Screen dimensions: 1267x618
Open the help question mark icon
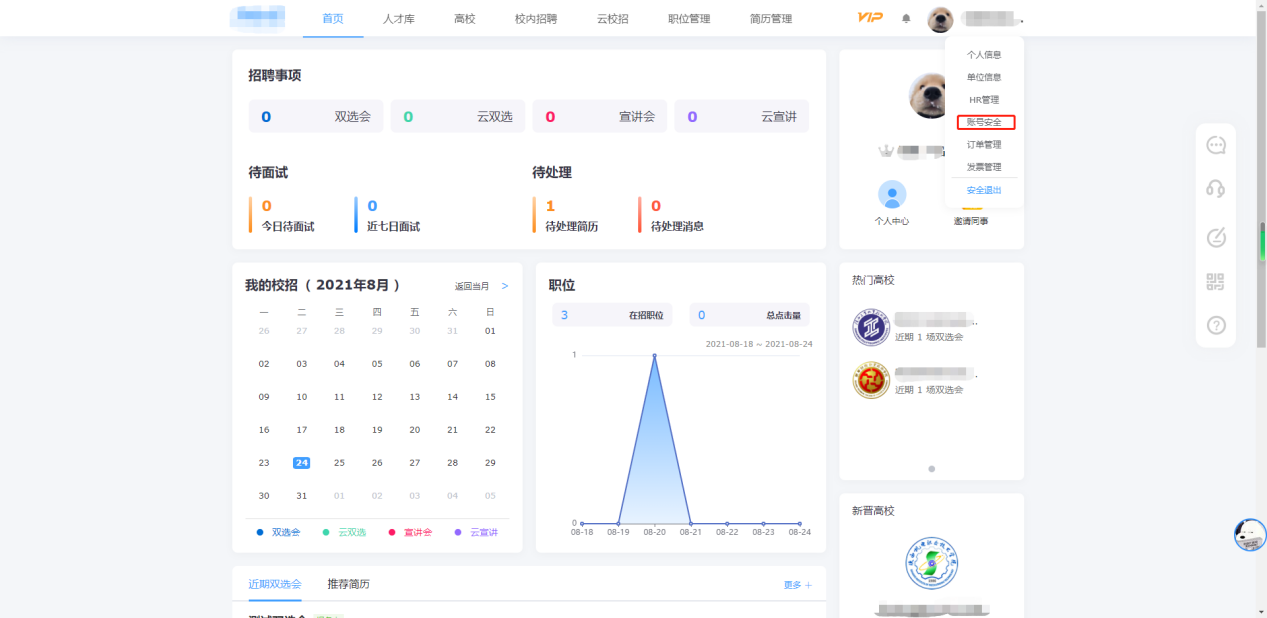coord(1216,325)
